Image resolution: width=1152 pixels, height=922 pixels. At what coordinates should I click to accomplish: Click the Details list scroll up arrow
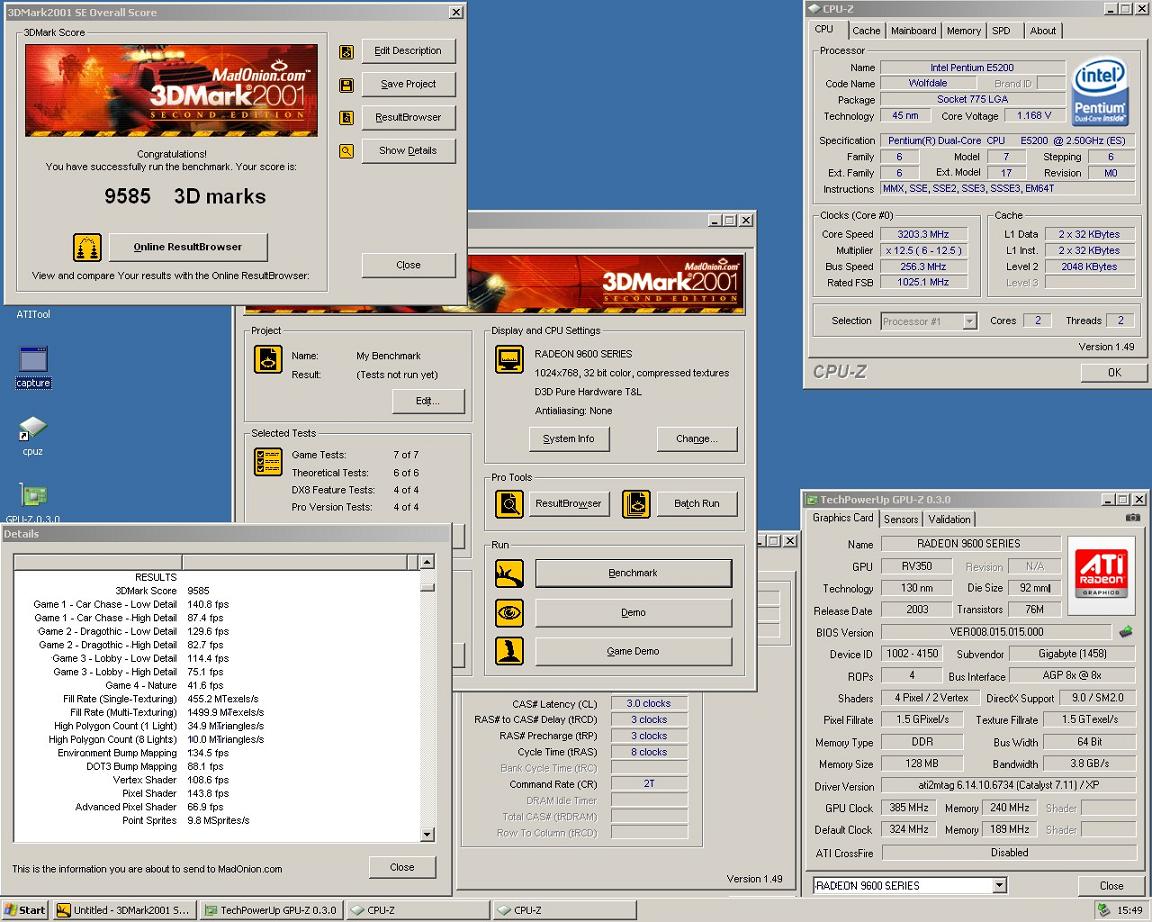pos(427,563)
